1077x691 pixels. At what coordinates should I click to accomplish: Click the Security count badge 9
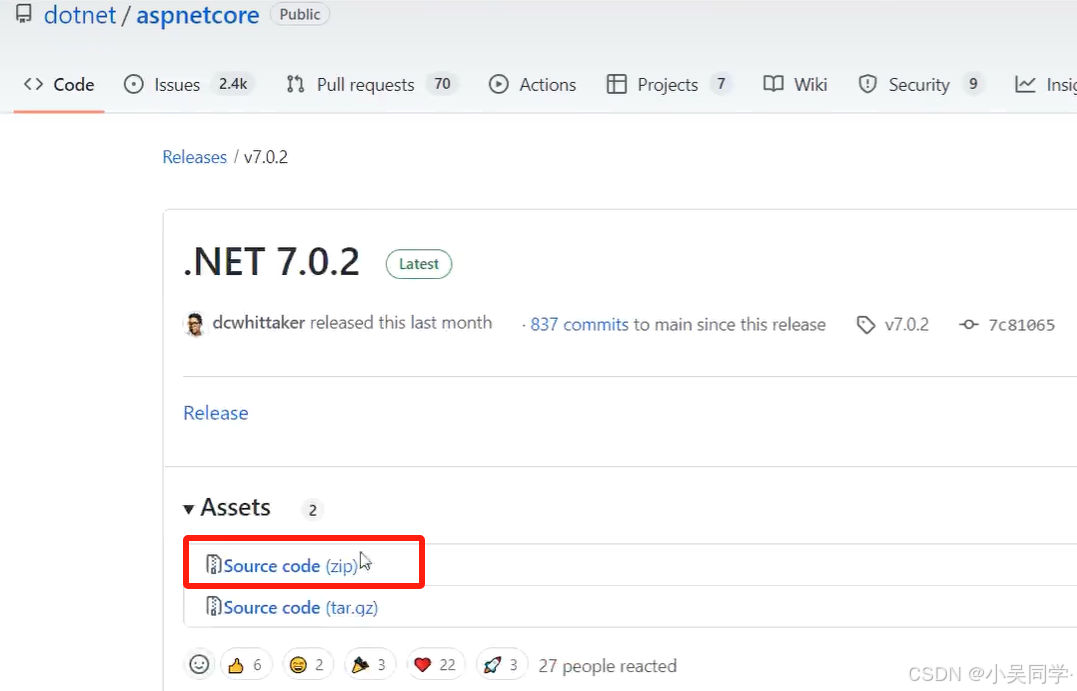(973, 84)
